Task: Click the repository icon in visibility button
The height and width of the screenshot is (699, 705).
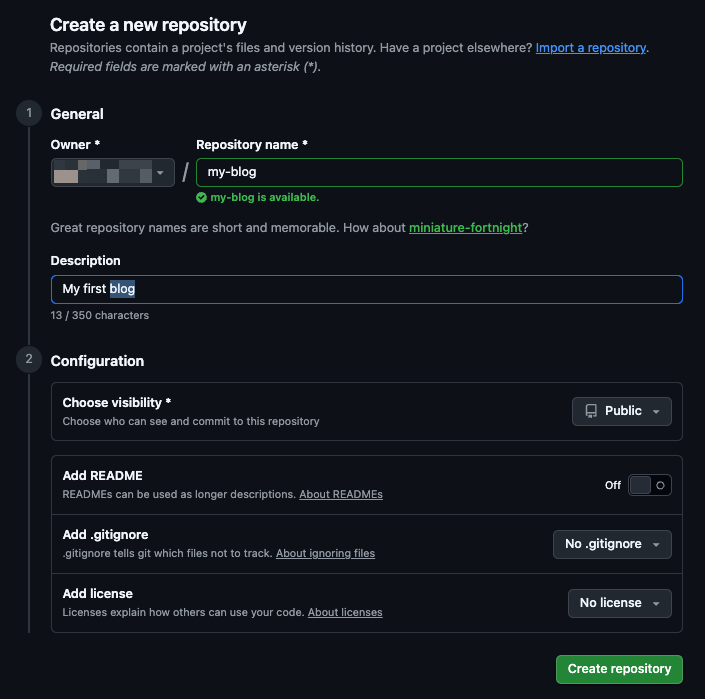Action: [591, 411]
